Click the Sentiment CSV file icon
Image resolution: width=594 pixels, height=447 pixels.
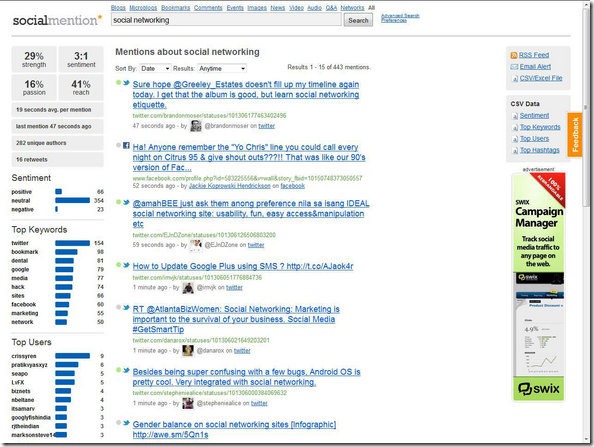[515, 116]
